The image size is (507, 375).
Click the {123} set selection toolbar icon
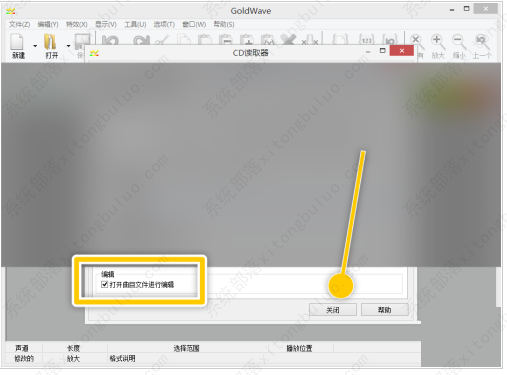click(x=367, y=40)
